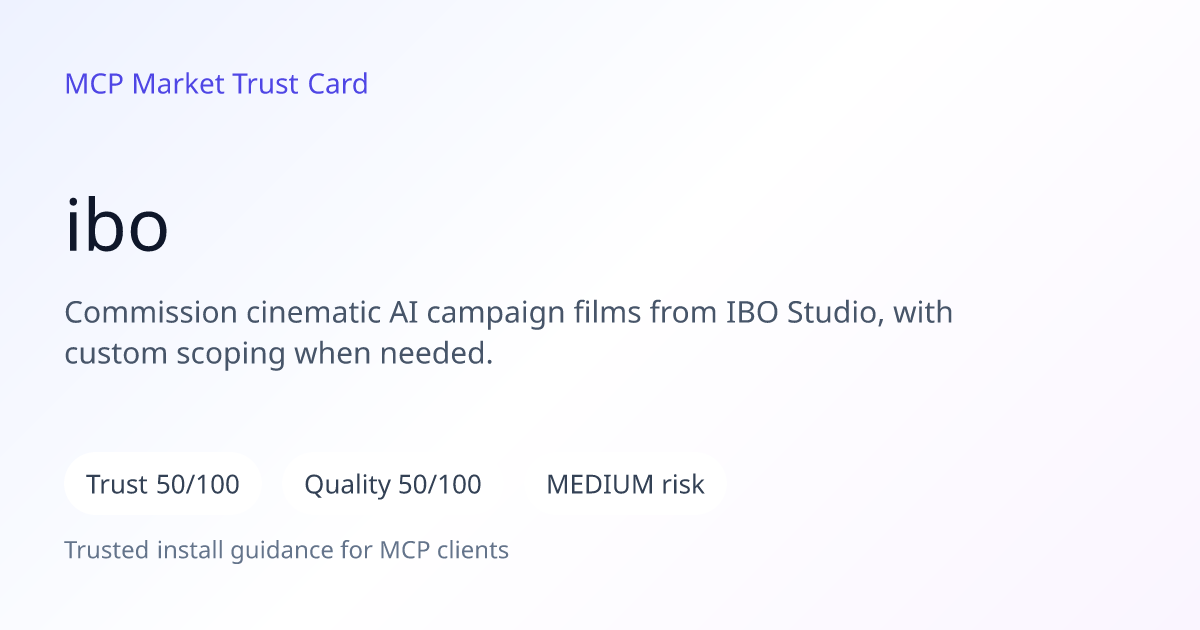This screenshot has width=1200, height=630.
Task: Click the custom scoping when needed line
Action: (279, 354)
